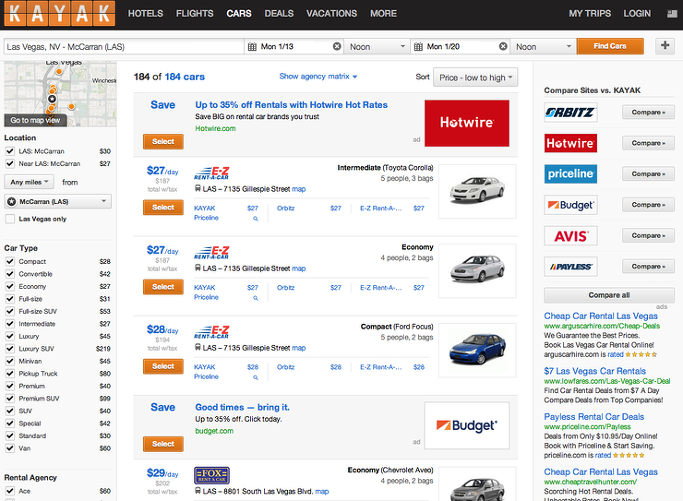The height and width of the screenshot is (501, 683).
Task: Click the Las Vegas, NV location field
Action: (124, 47)
